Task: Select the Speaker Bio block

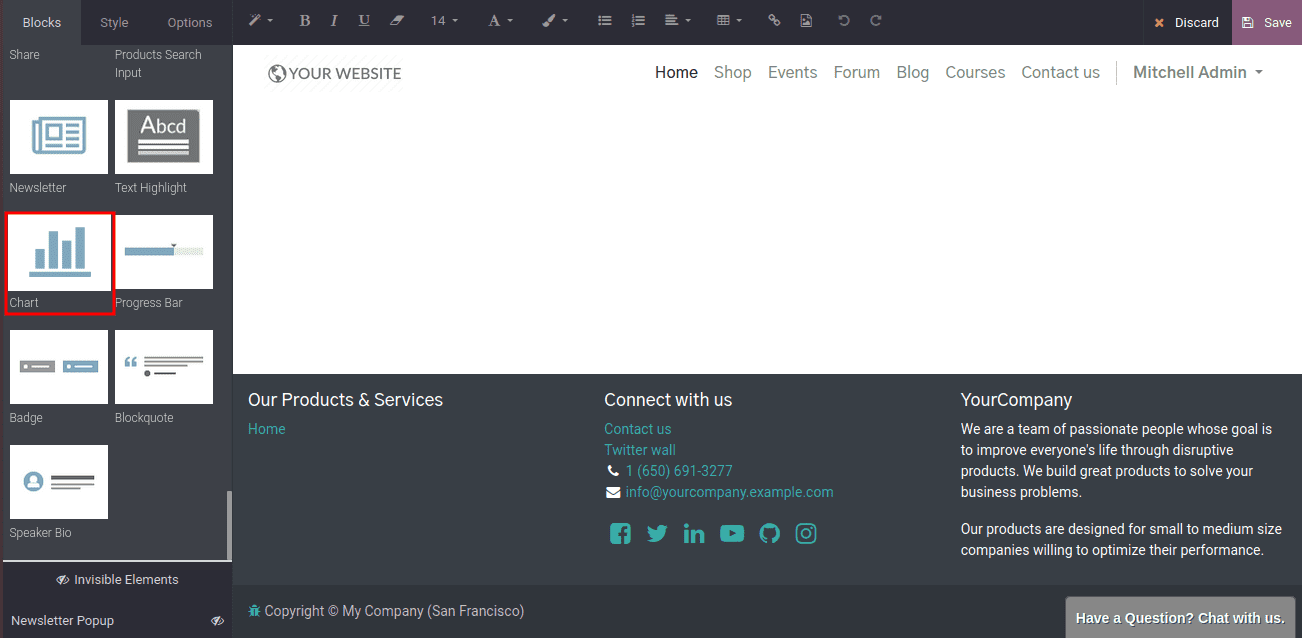Action: point(59,482)
